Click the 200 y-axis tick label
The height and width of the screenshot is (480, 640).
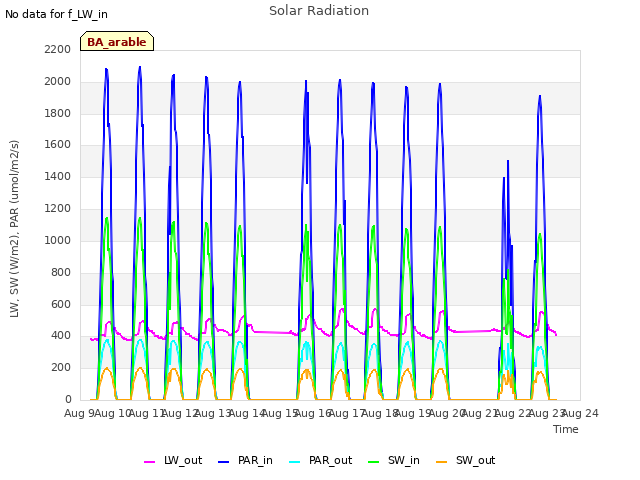pos(61,367)
